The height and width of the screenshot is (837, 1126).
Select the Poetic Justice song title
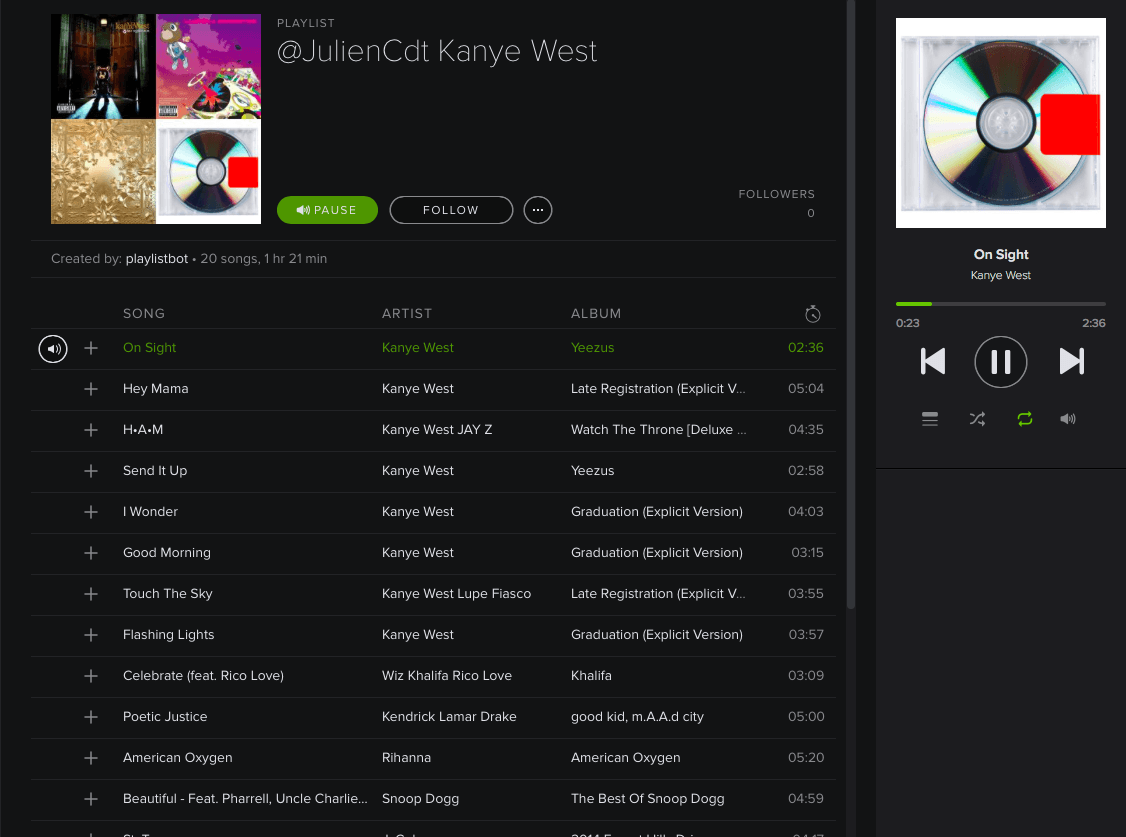[165, 717]
